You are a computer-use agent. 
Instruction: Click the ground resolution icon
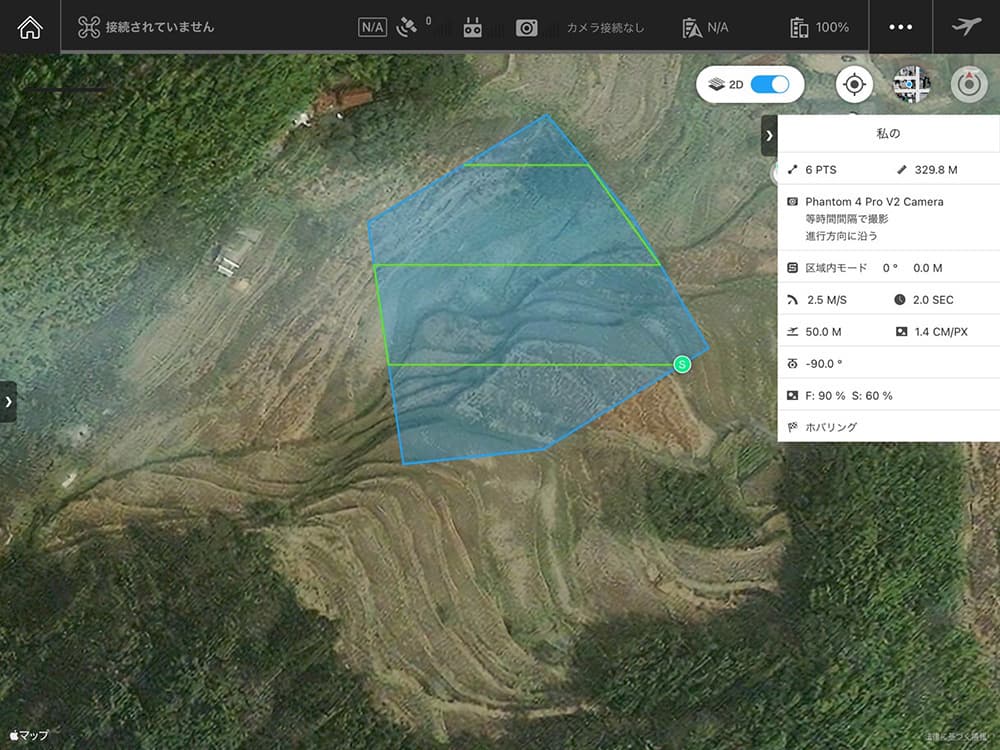pos(901,332)
